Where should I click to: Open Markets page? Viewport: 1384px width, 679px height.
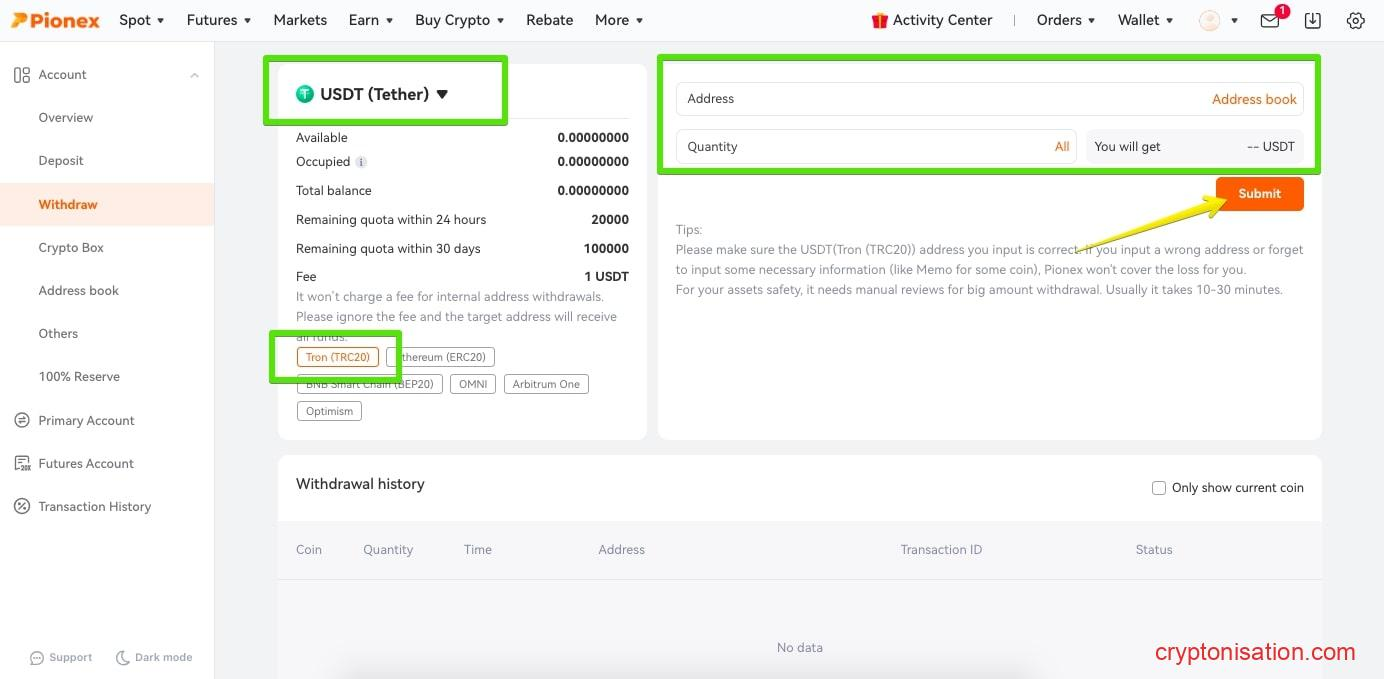point(300,20)
